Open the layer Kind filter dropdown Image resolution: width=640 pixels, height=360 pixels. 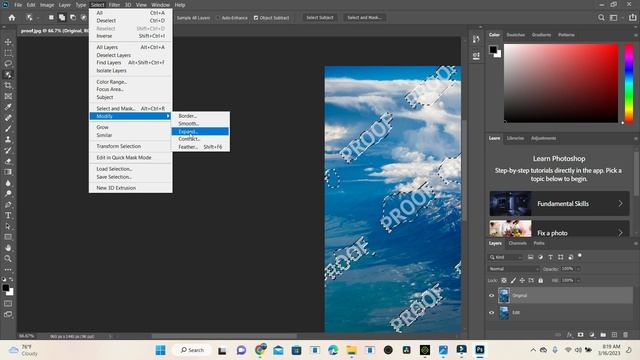[x=506, y=257]
